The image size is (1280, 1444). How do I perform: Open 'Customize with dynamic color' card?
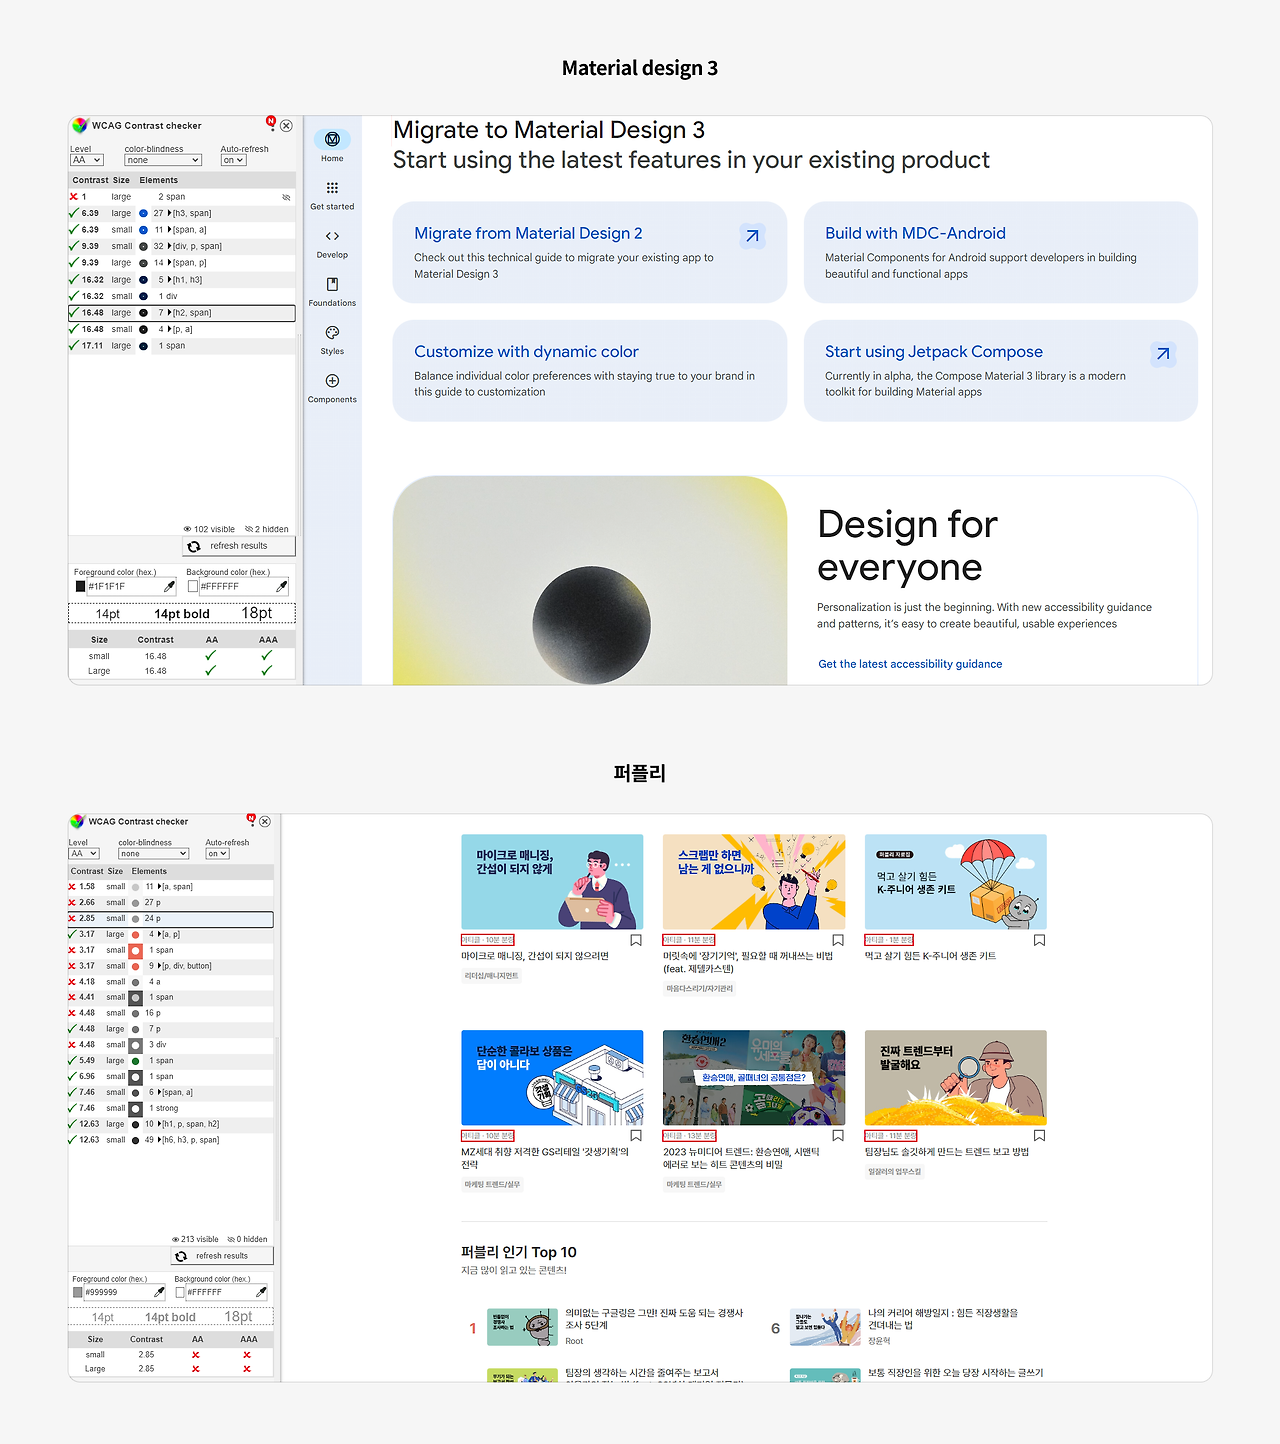click(x=590, y=370)
